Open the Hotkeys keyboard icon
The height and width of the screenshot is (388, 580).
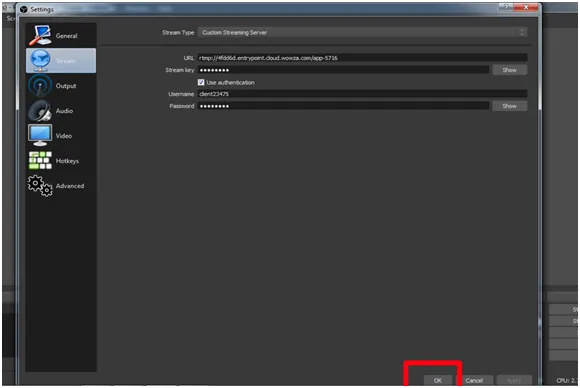click(40, 160)
